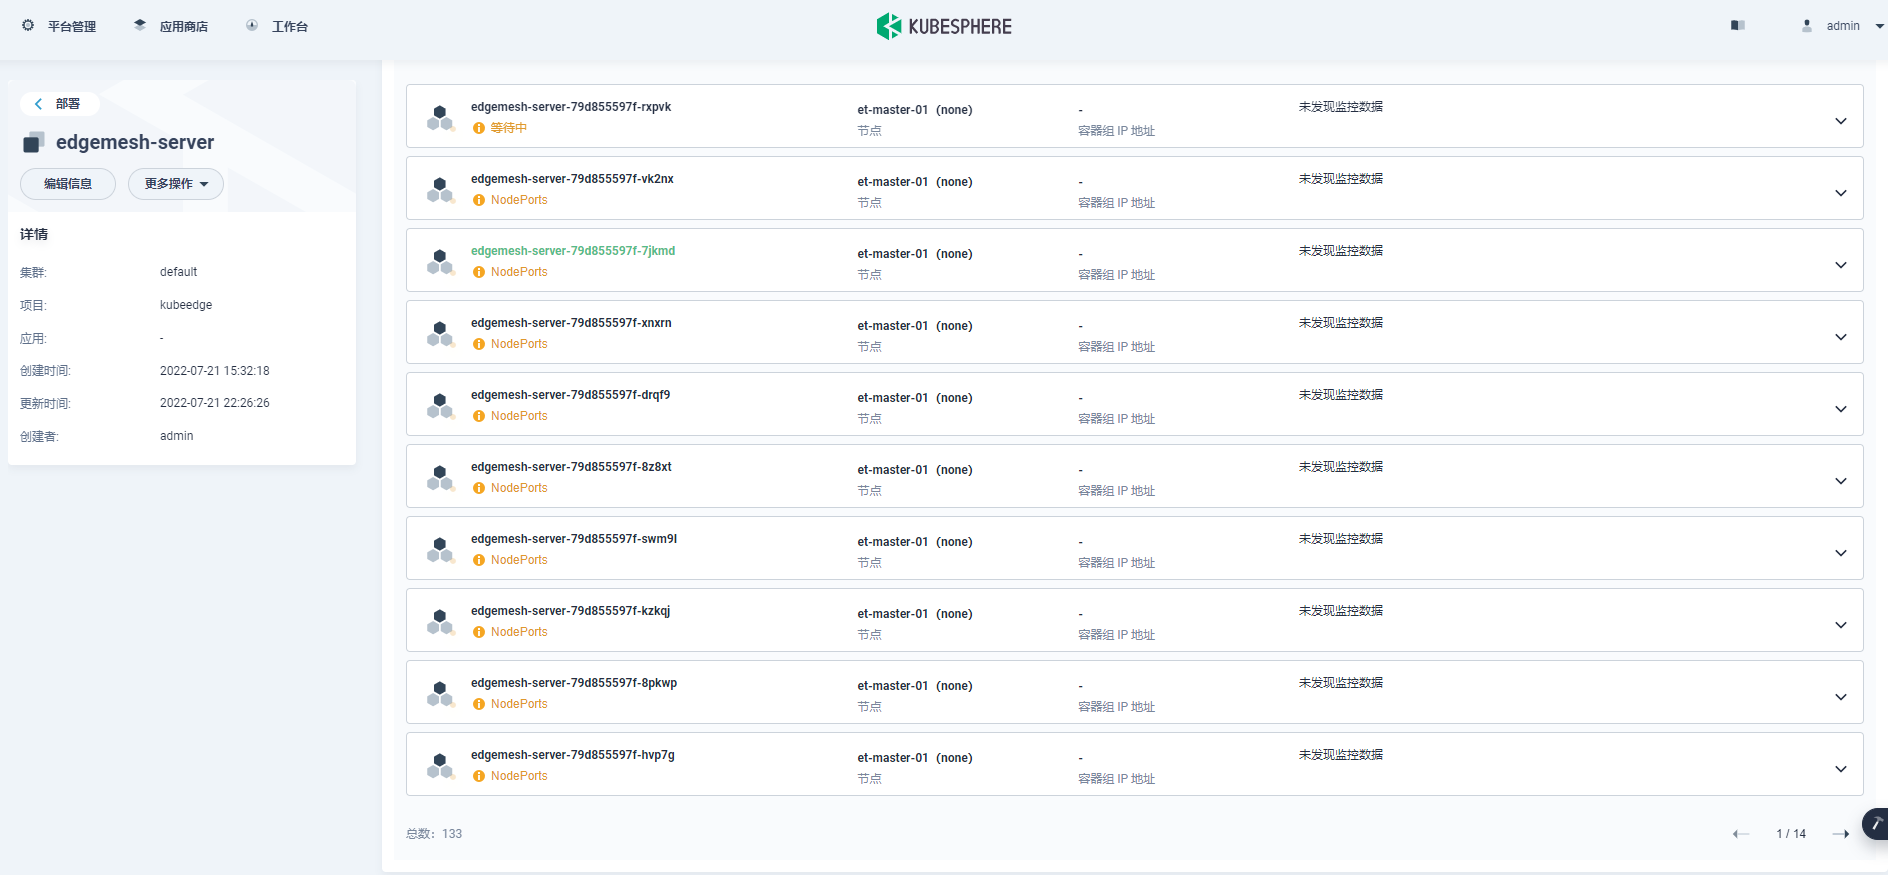
Task: Go to the next page arrow
Action: point(1841,834)
